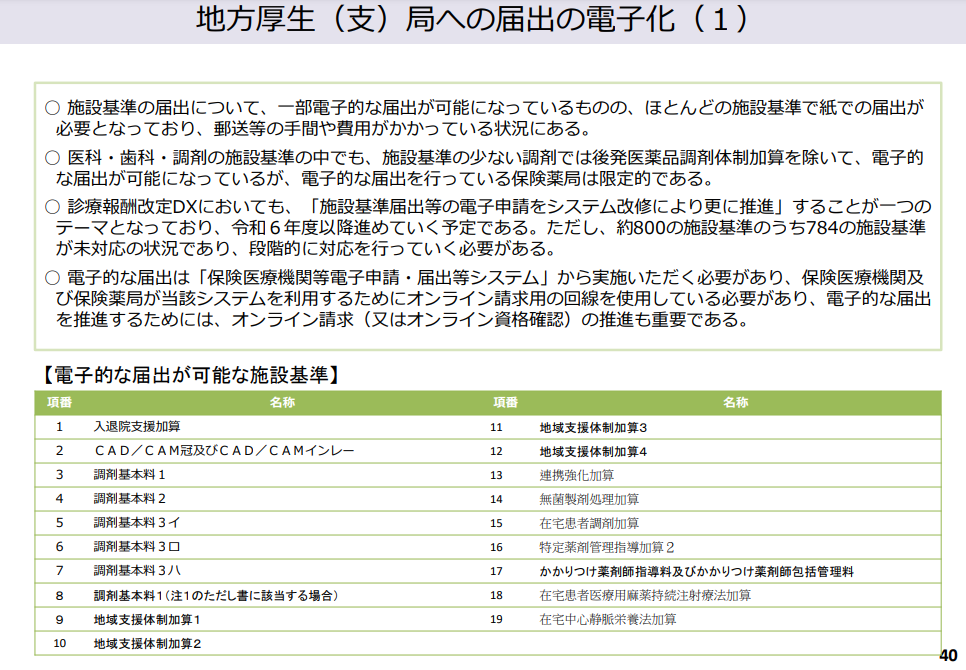Select the 連携強化加算 row
Viewport: 966px width, 670px height.
click(x=577, y=475)
